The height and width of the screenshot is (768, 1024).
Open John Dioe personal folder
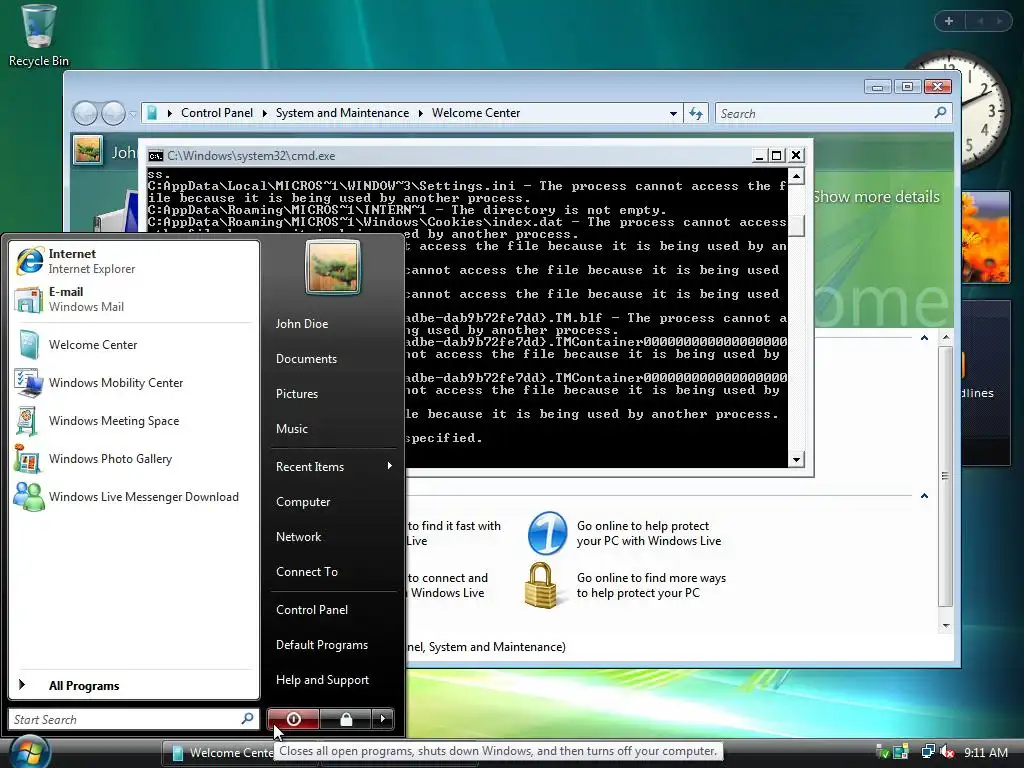point(302,324)
